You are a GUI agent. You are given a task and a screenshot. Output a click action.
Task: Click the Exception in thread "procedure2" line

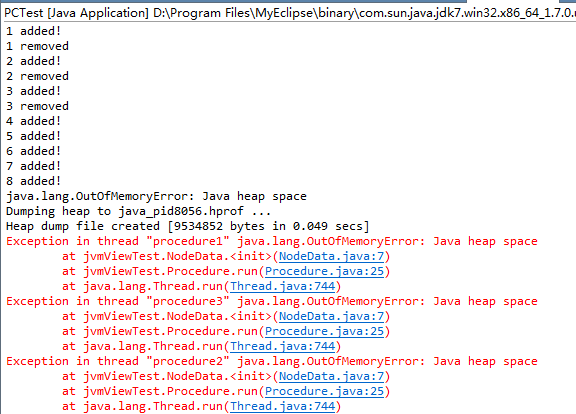[272, 361]
